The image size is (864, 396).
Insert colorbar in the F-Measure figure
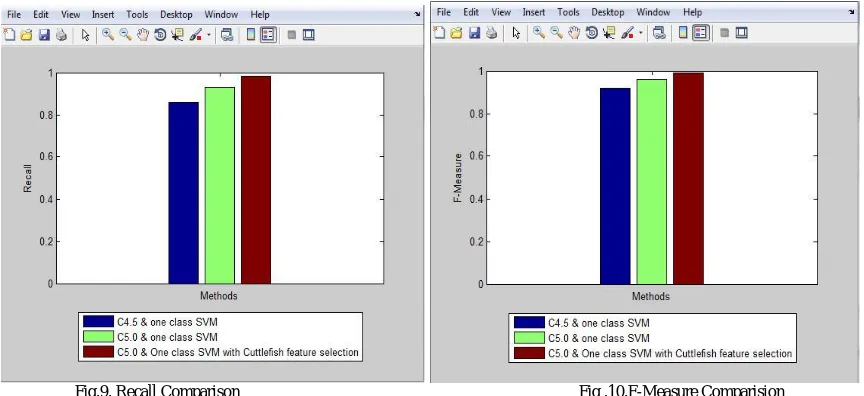click(683, 33)
